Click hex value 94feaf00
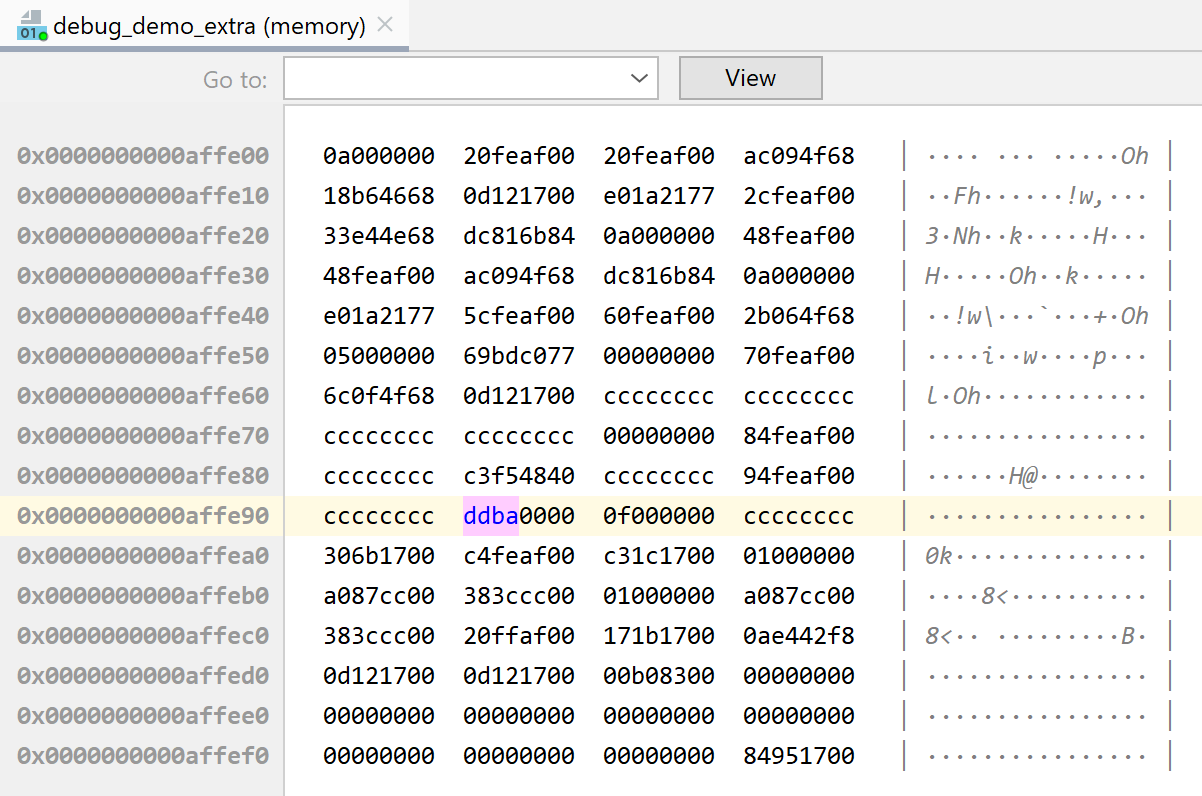 (x=799, y=476)
